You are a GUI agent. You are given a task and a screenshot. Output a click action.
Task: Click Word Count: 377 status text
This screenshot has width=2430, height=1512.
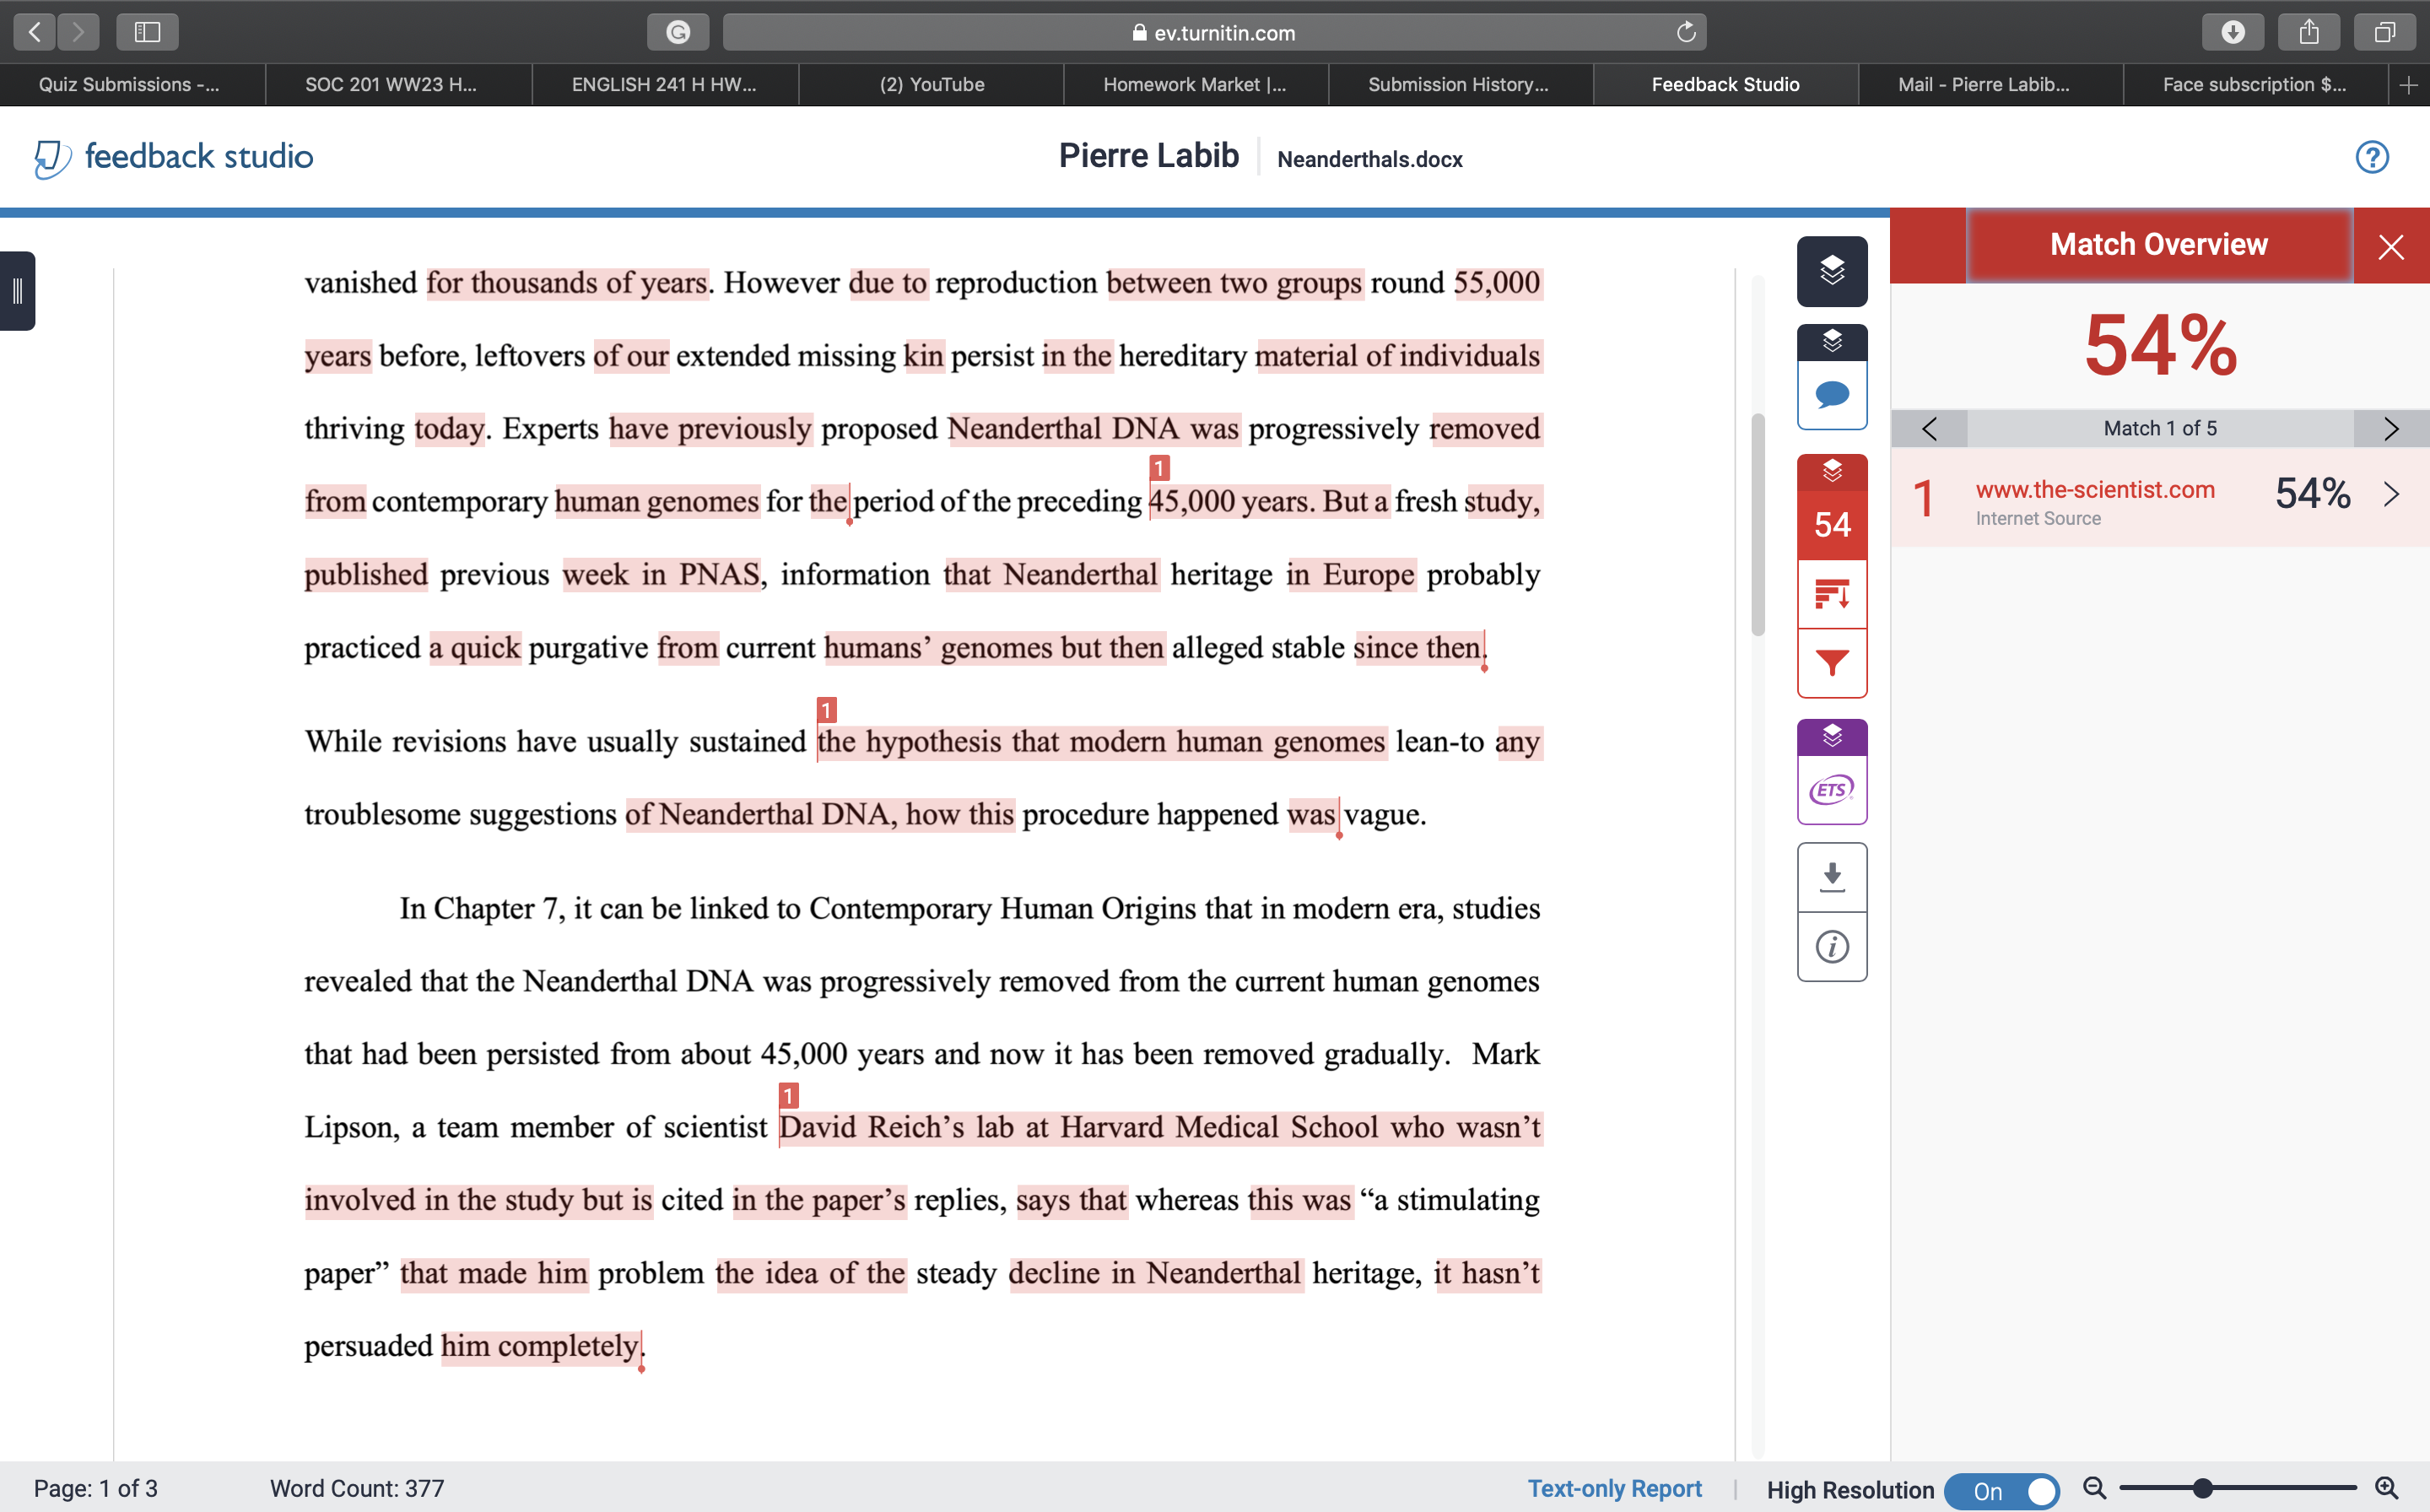point(357,1488)
